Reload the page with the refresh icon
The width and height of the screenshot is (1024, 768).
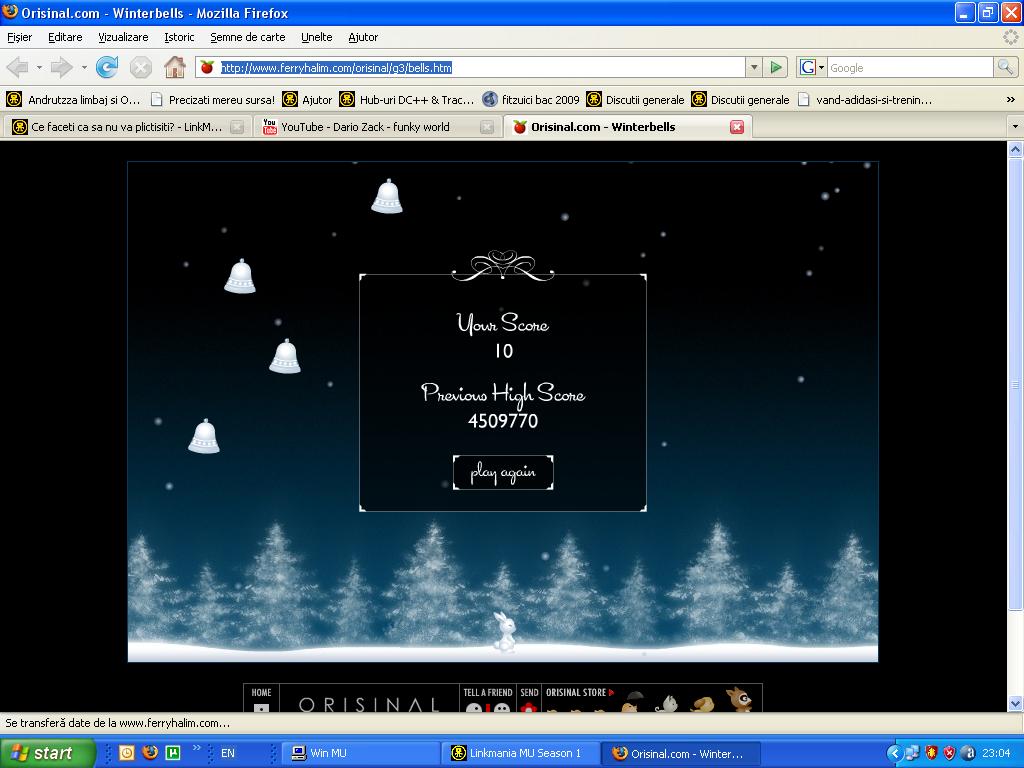click(x=106, y=67)
